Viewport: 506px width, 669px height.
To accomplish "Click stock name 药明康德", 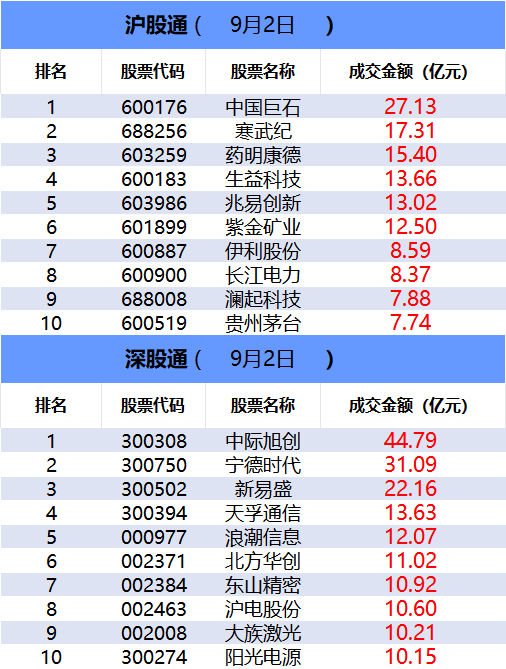I will (x=263, y=155).
